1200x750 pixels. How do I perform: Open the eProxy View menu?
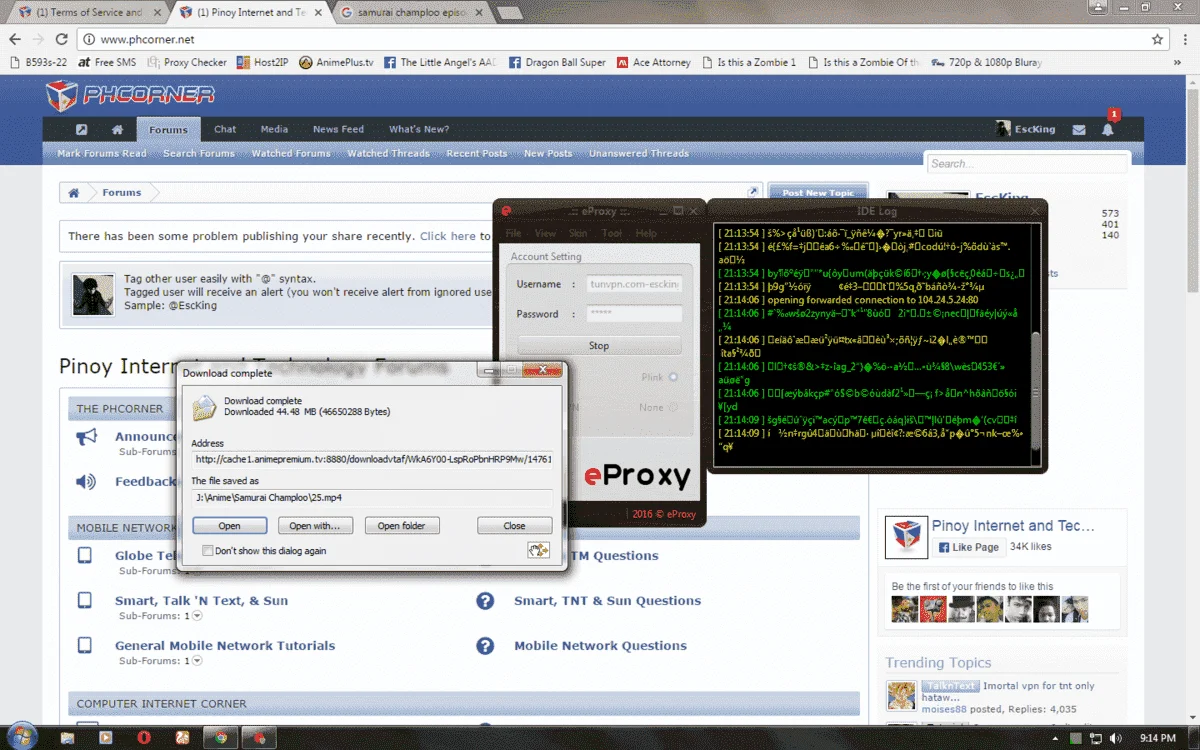click(545, 233)
